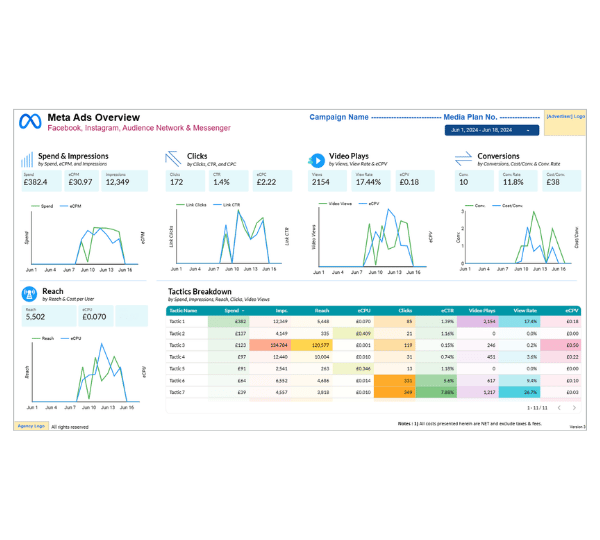Click the Conversions swap-arrows icon
This screenshot has width=600, height=540.
click(x=463, y=158)
